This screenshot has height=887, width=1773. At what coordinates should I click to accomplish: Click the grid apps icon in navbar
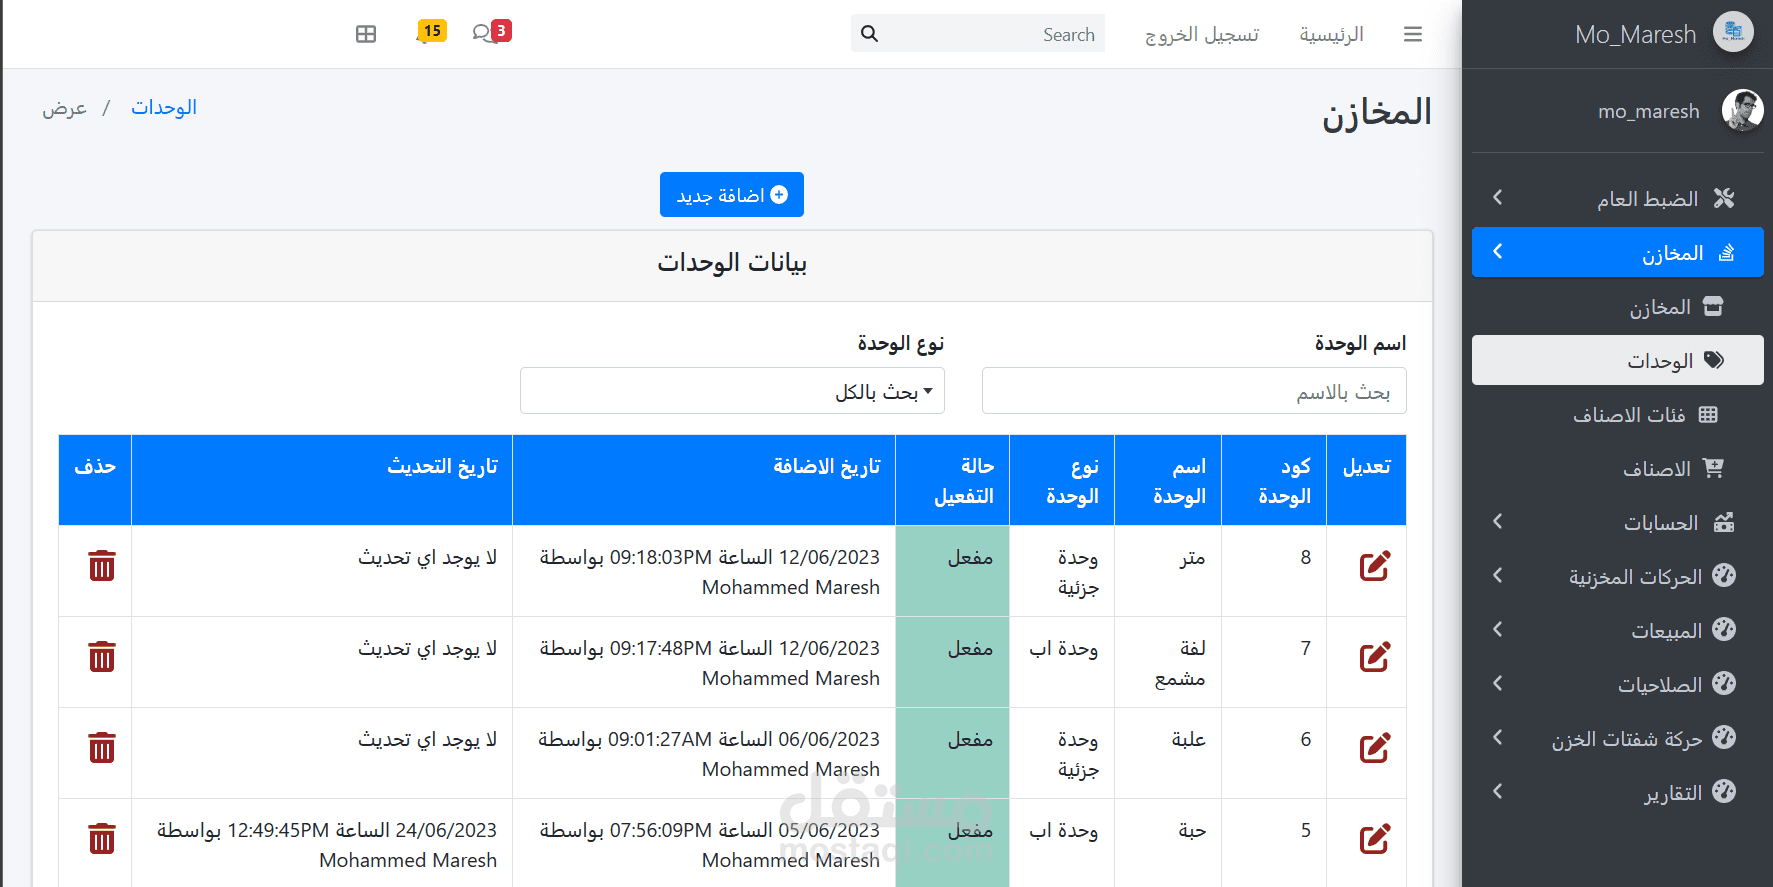(366, 35)
